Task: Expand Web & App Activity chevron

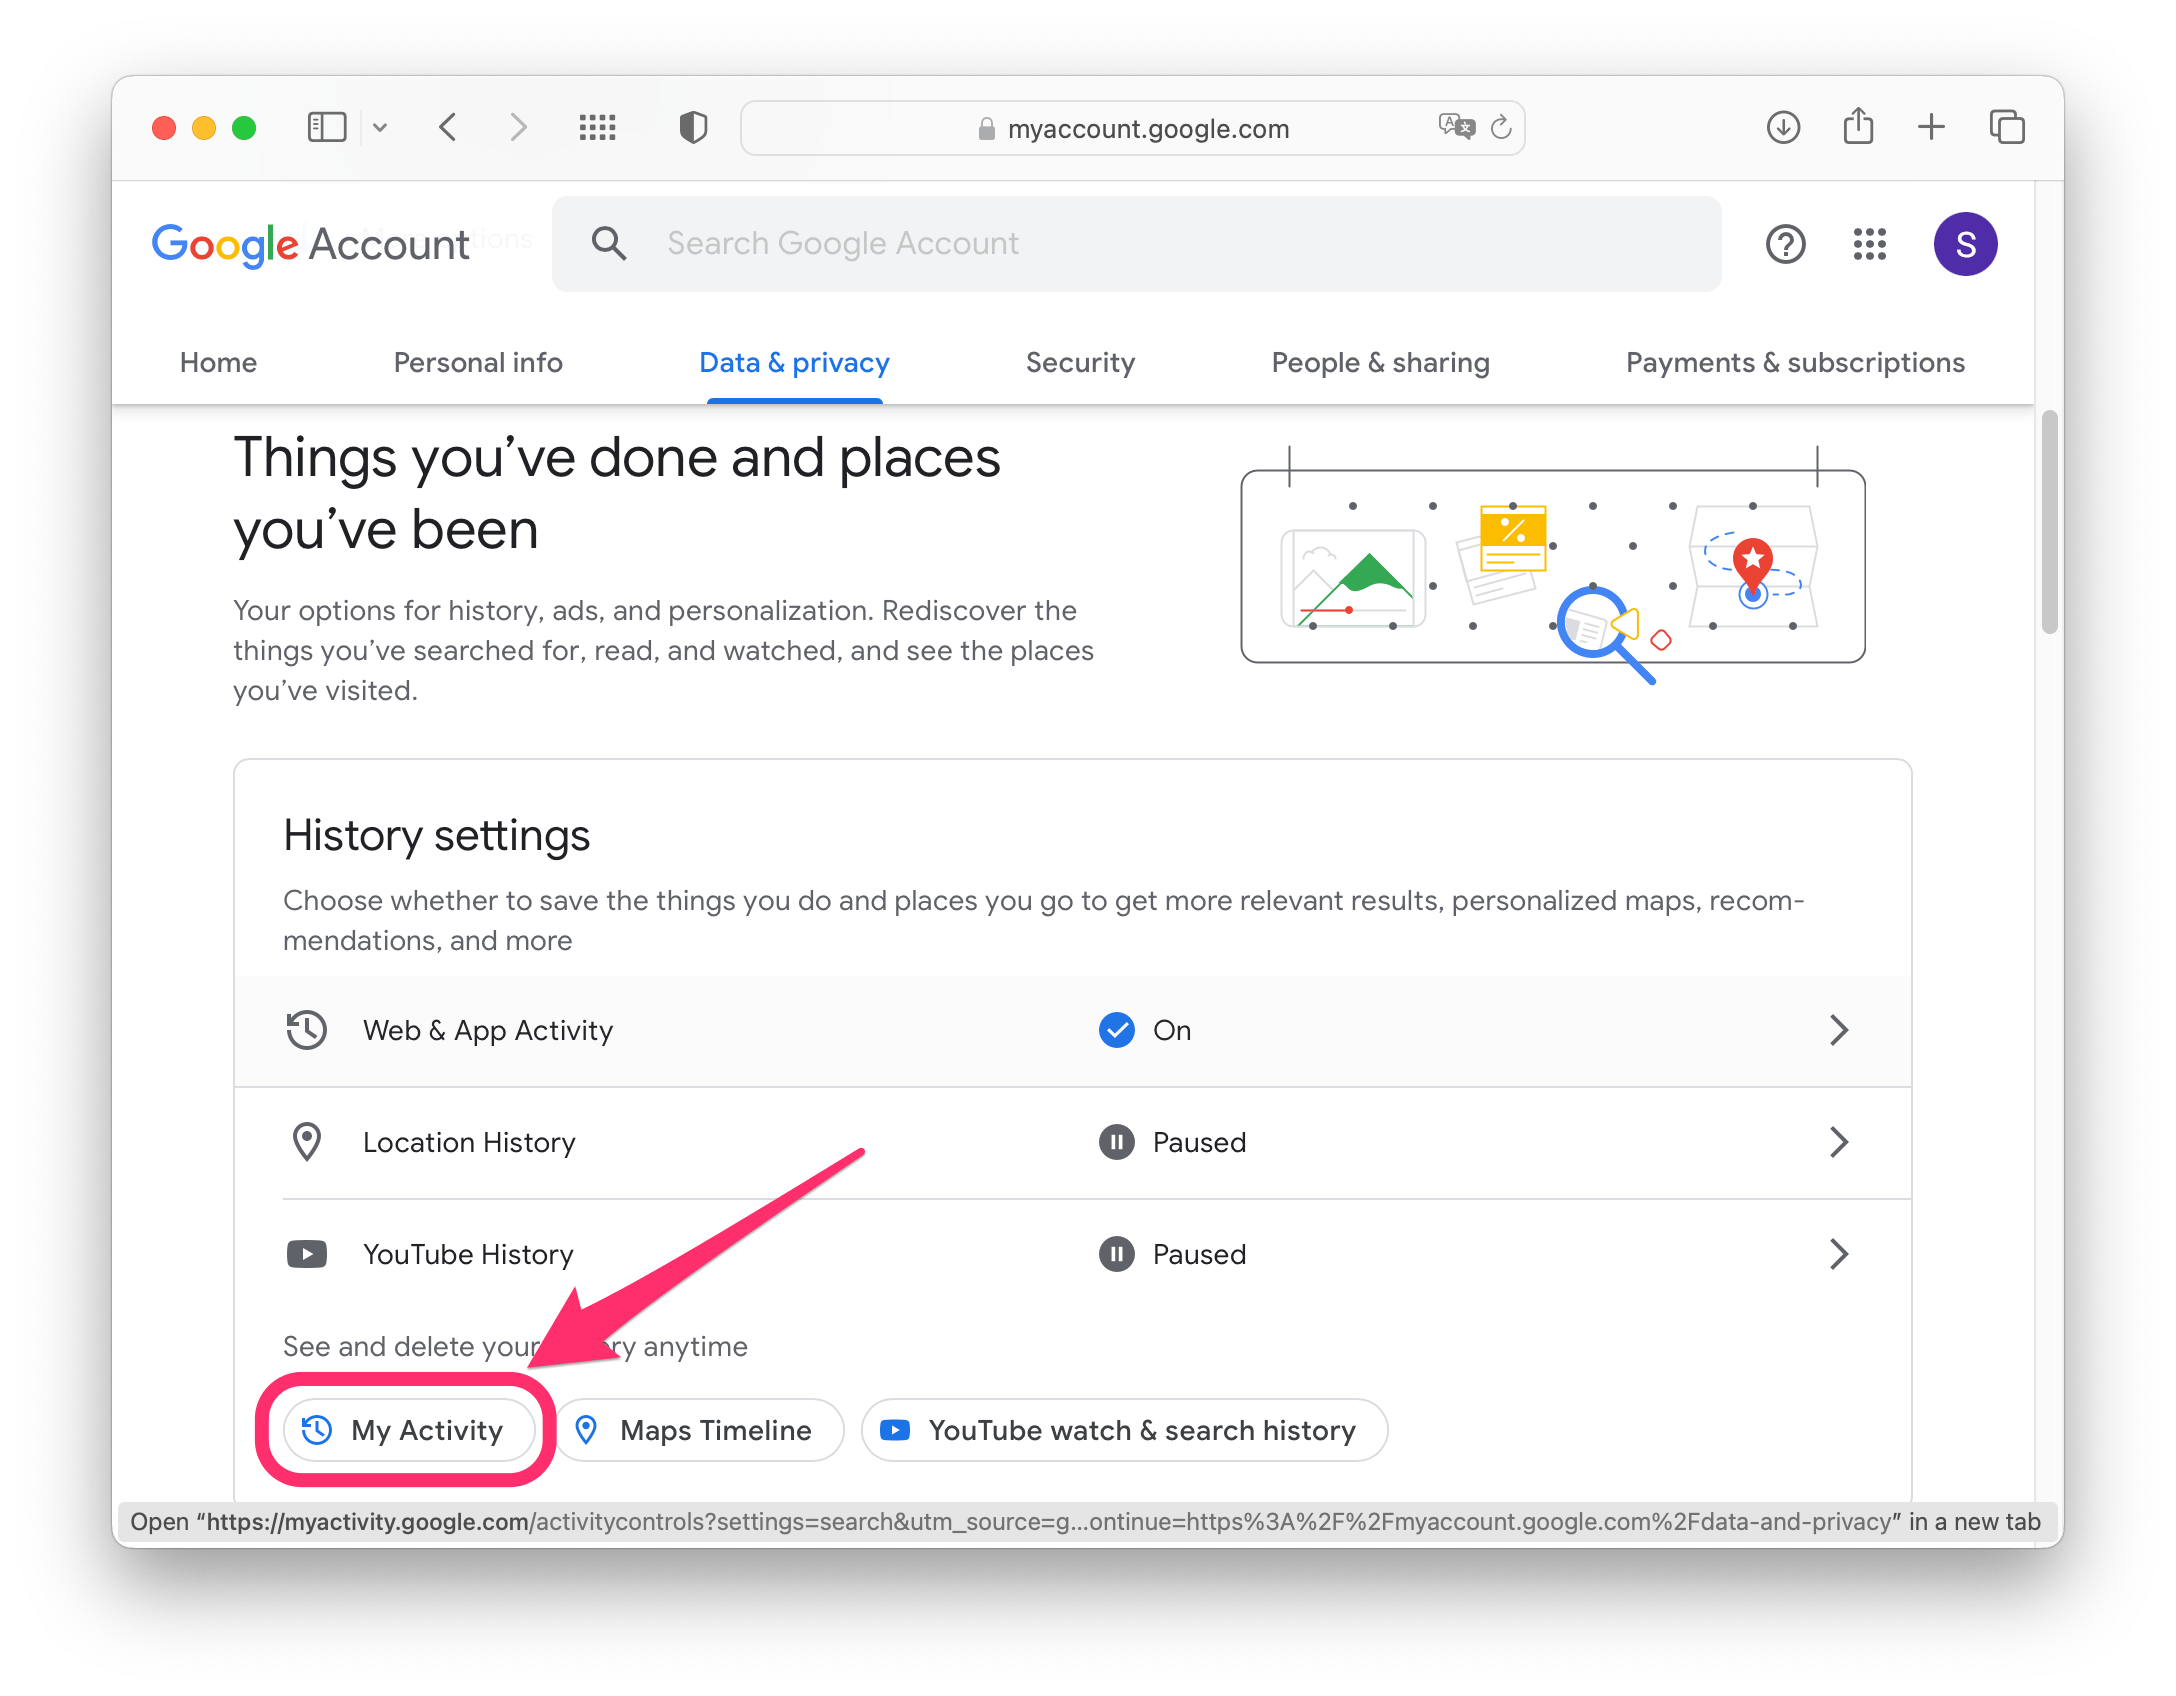Action: pos(1838,1030)
